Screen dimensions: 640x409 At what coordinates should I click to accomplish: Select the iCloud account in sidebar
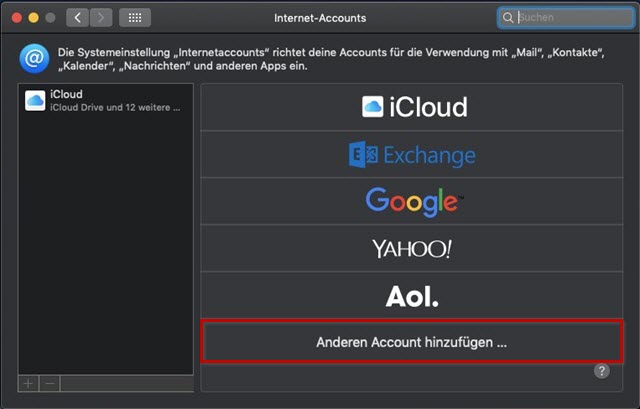[x=106, y=100]
